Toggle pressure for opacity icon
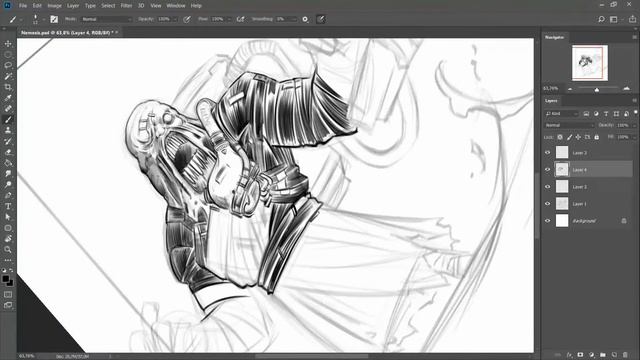Viewport: 640px width, 360px height. click(187, 19)
